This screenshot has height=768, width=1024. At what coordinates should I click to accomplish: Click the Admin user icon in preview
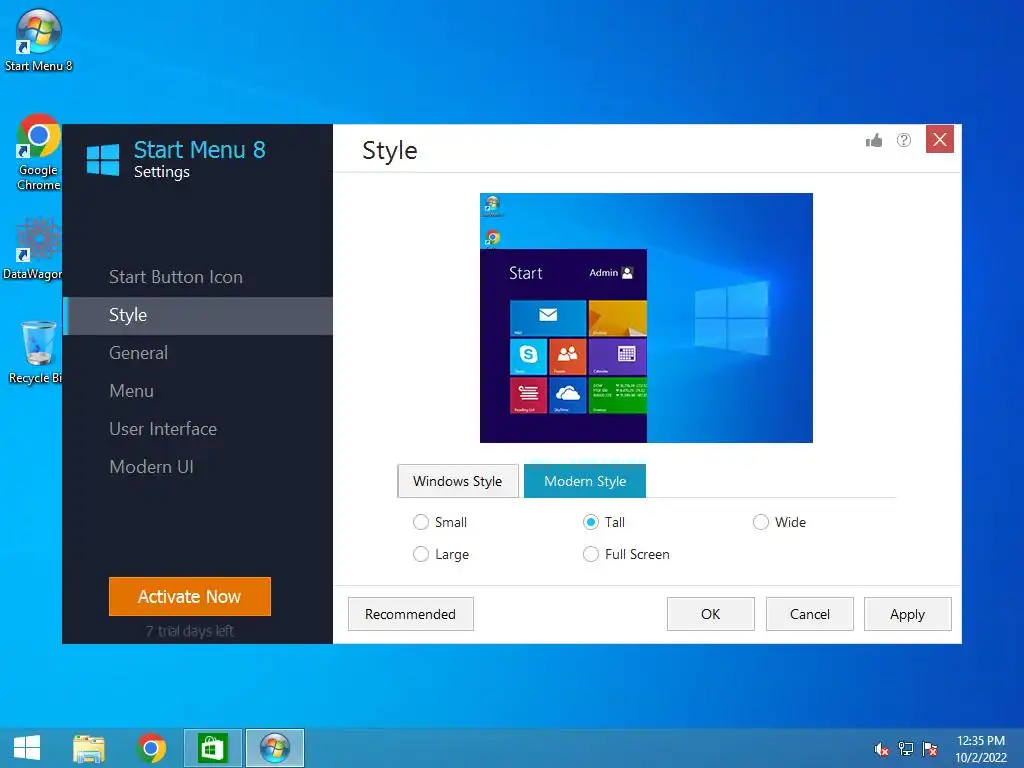click(627, 273)
